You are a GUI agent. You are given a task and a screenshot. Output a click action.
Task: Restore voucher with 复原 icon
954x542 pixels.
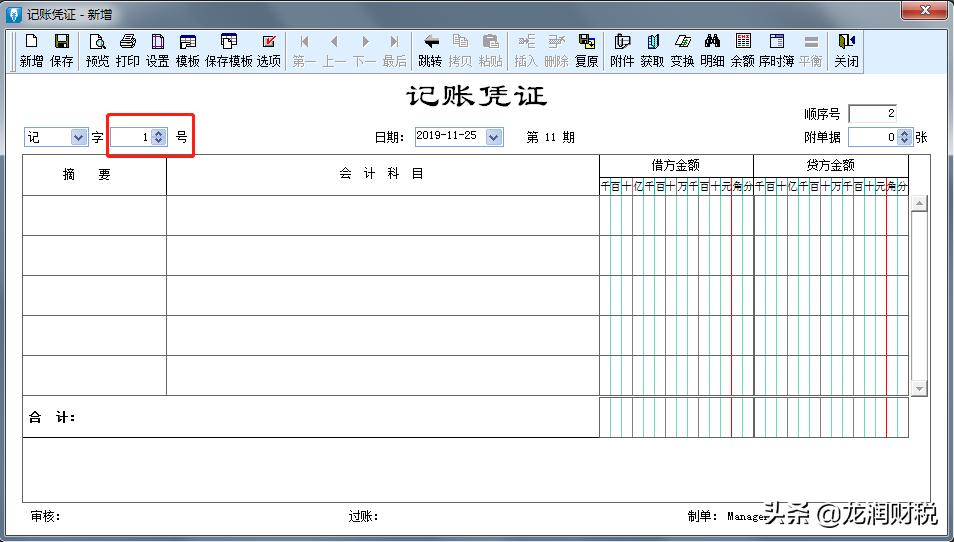pyautogui.click(x=587, y=50)
